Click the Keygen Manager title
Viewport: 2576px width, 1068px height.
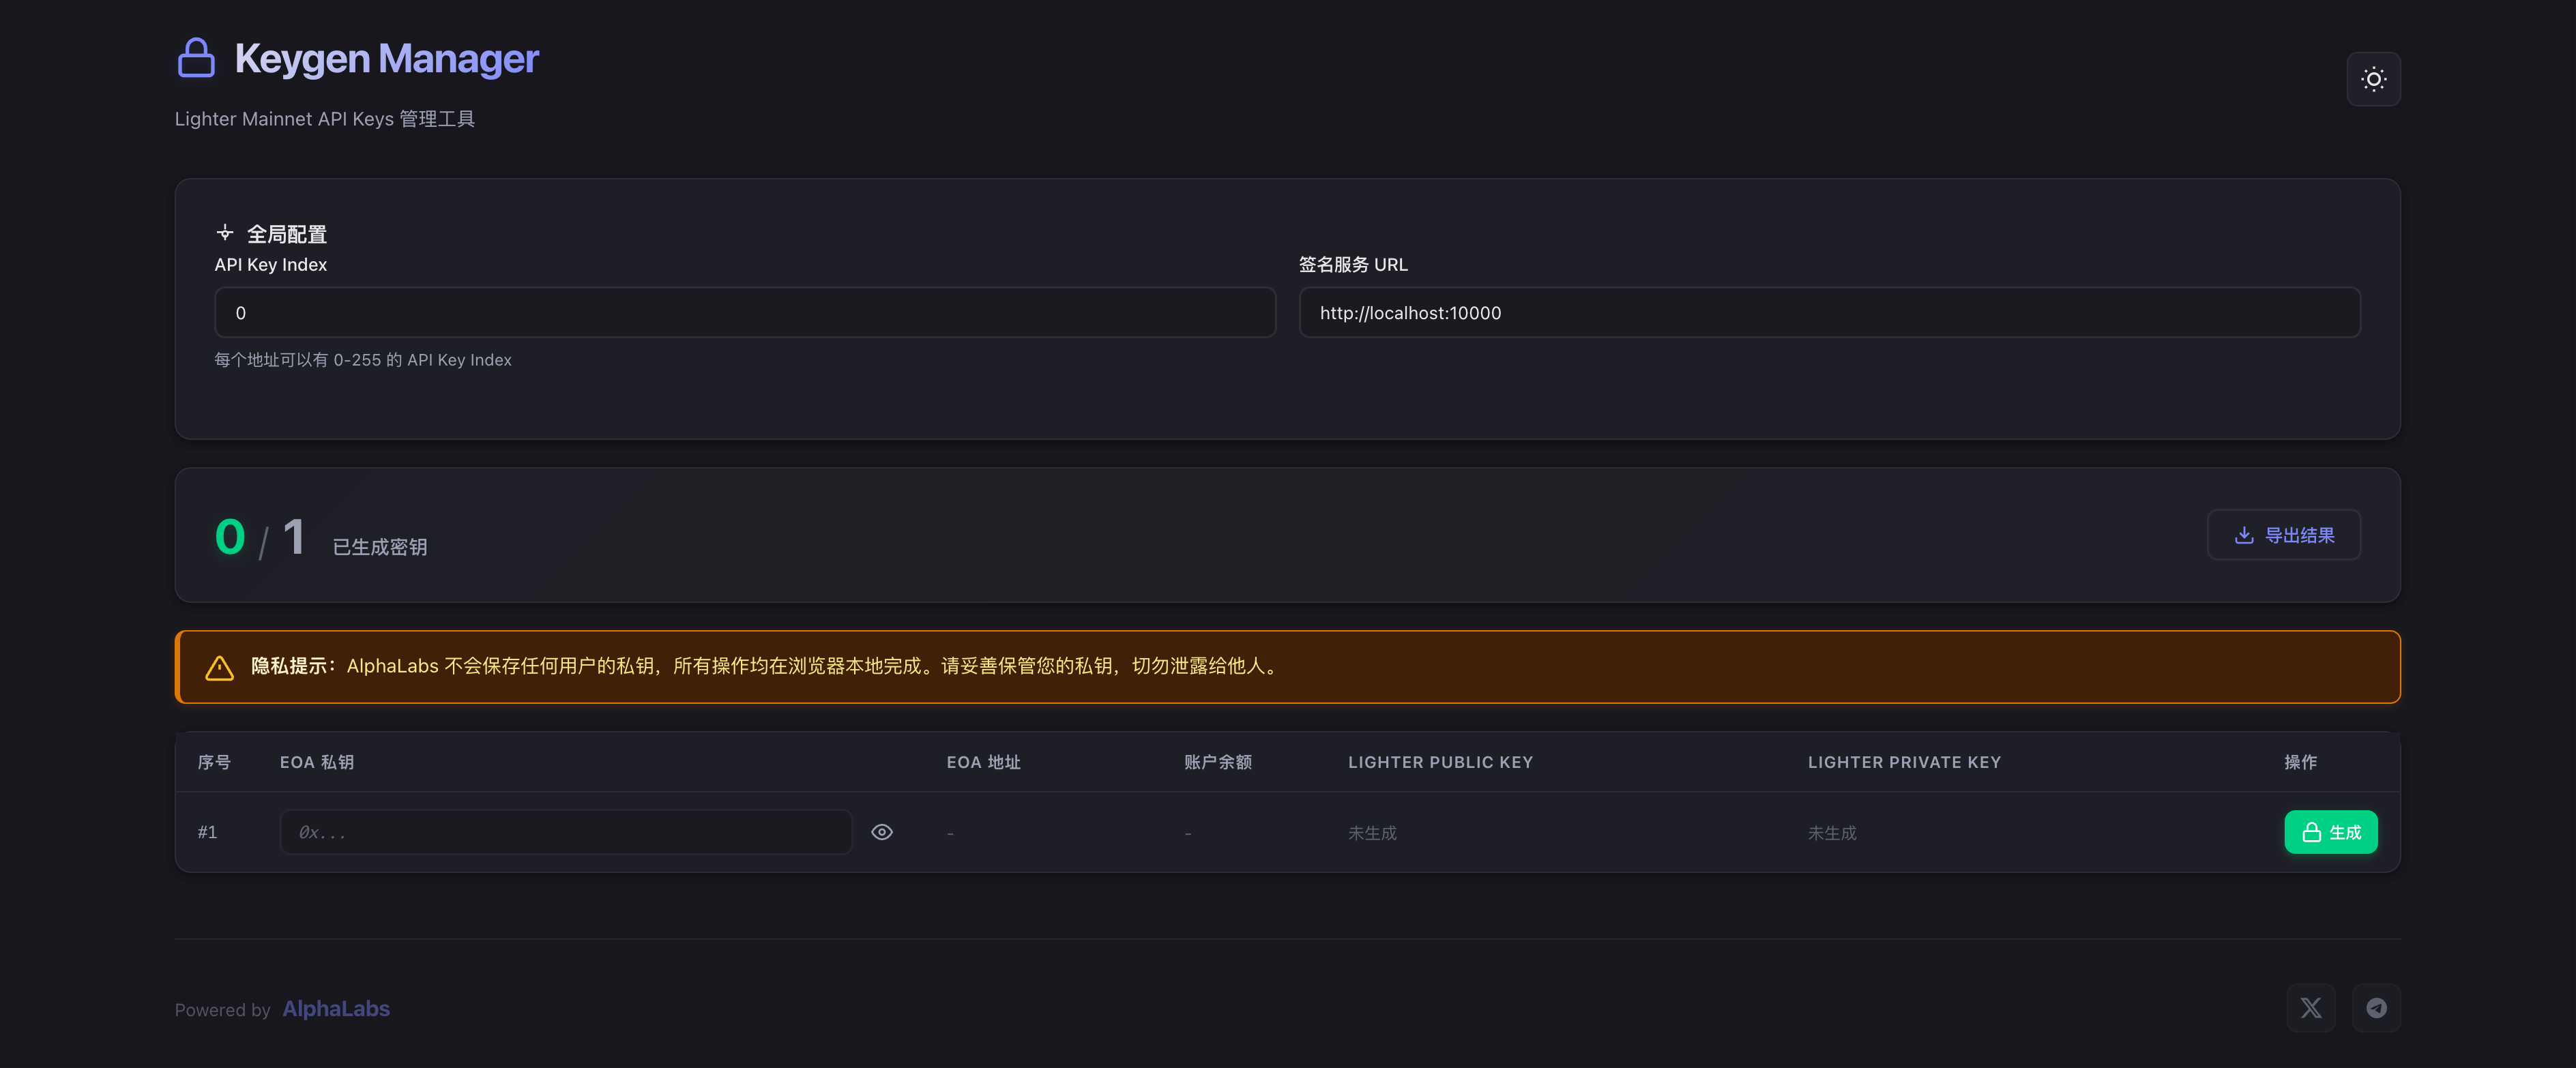tap(386, 59)
